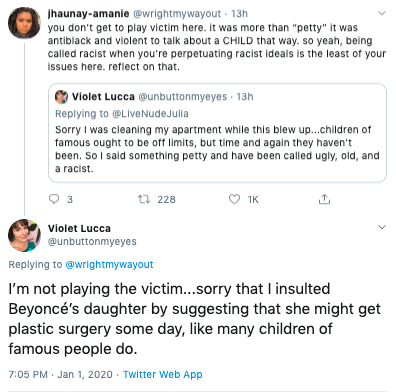The height and width of the screenshot is (392, 396).
Task: Retweet jhaunay-amanie's tweet with the retweet icon
Action: click(x=144, y=199)
